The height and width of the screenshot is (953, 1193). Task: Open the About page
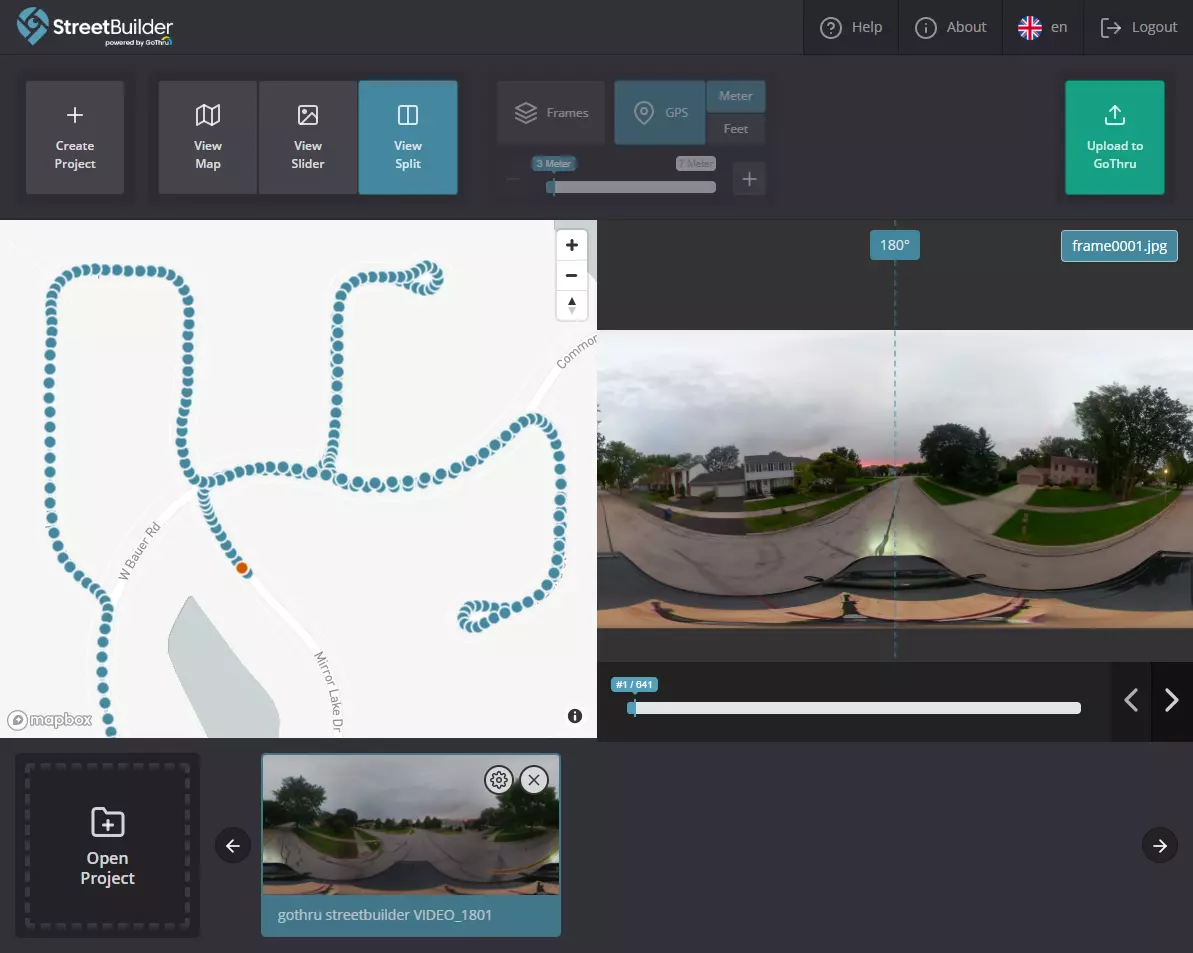point(951,27)
